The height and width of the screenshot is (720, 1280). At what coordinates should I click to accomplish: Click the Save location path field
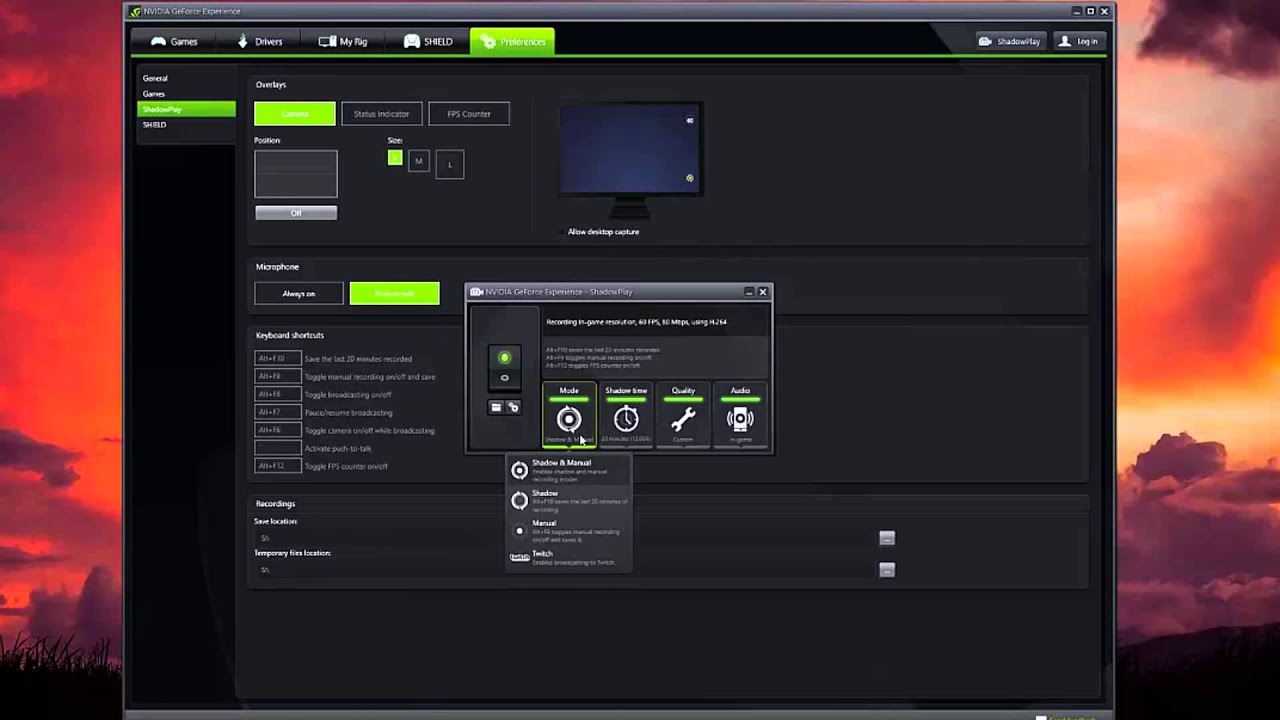click(x=565, y=539)
